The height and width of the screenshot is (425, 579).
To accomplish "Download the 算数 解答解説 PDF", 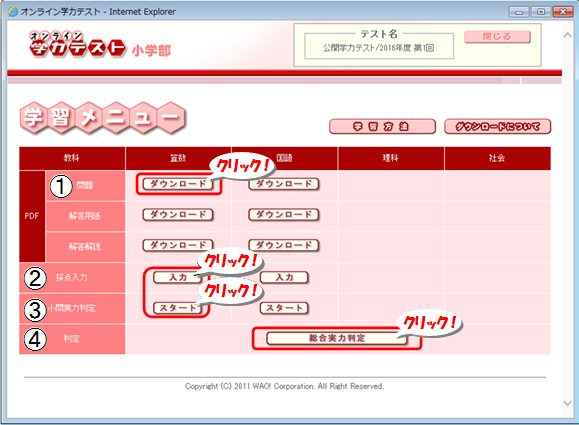I will point(178,245).
